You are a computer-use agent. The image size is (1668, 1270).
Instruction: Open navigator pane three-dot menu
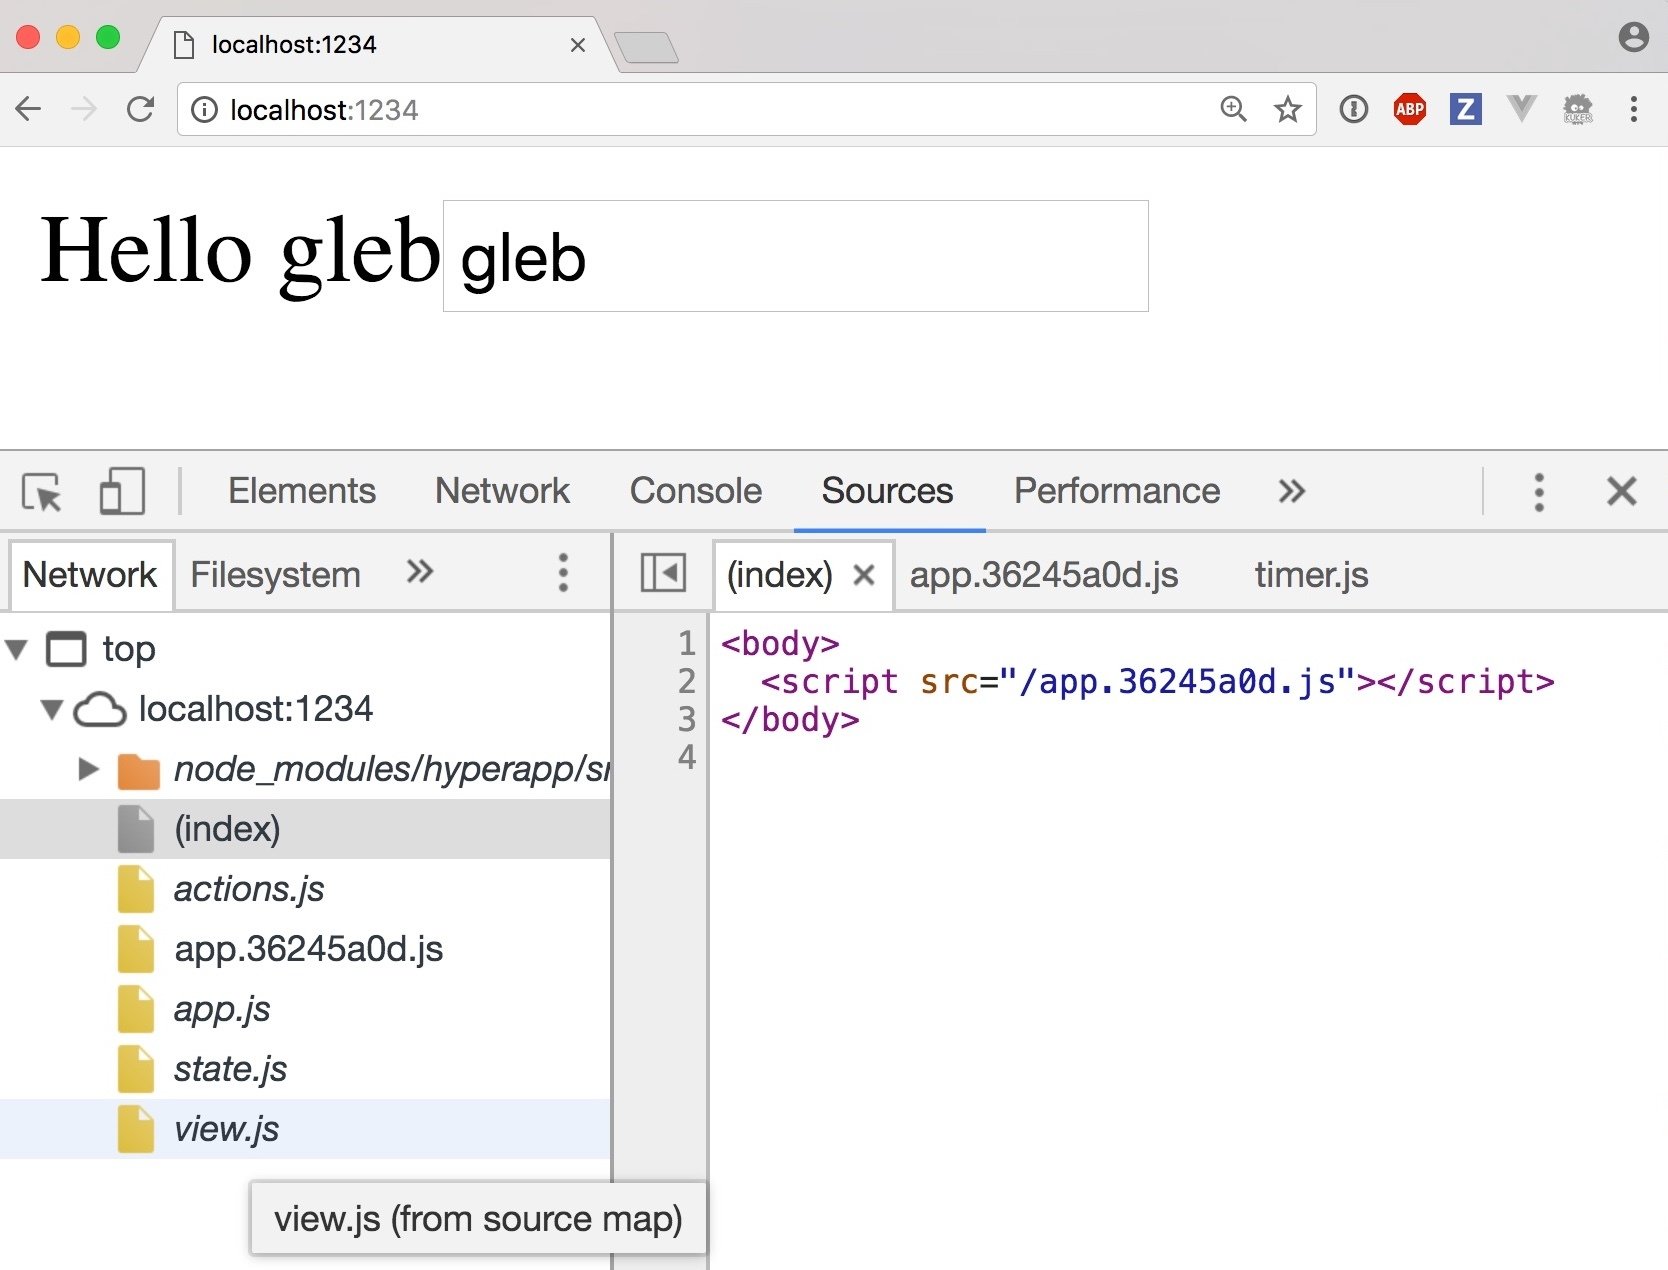pyautogui.click(x=564, y=573)
